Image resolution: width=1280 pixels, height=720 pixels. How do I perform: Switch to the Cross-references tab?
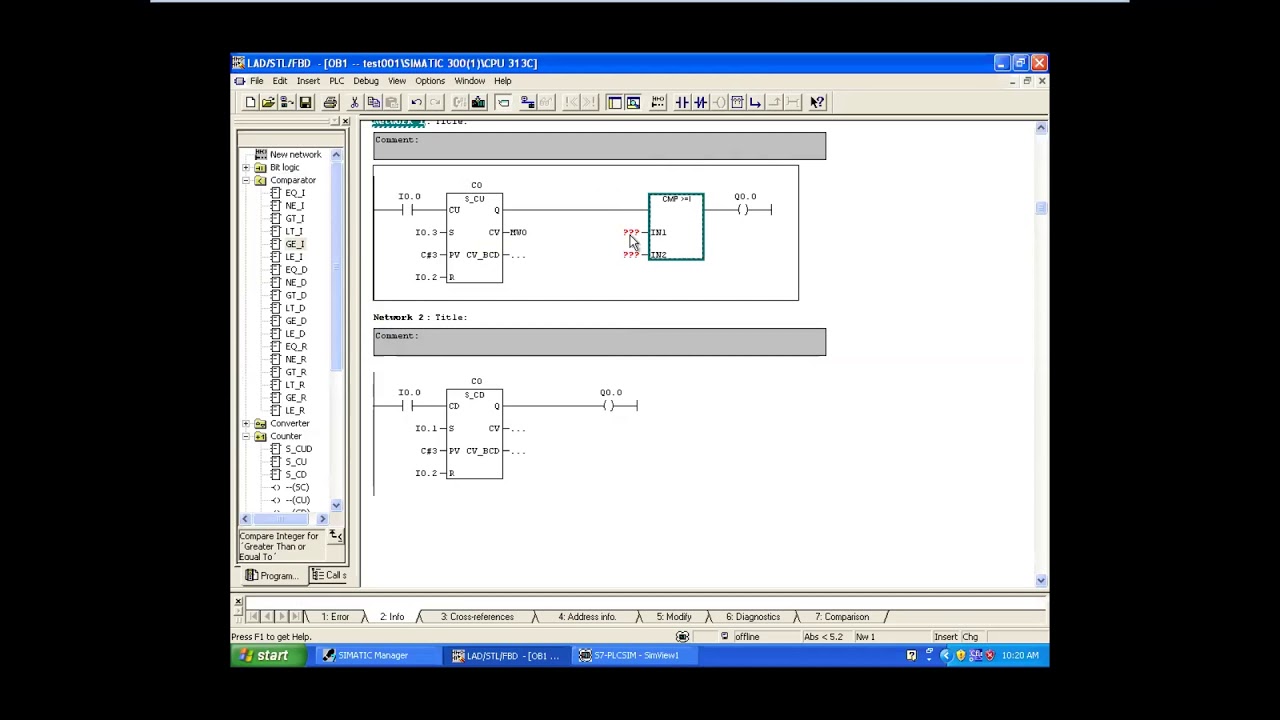[x=476, y=617]
